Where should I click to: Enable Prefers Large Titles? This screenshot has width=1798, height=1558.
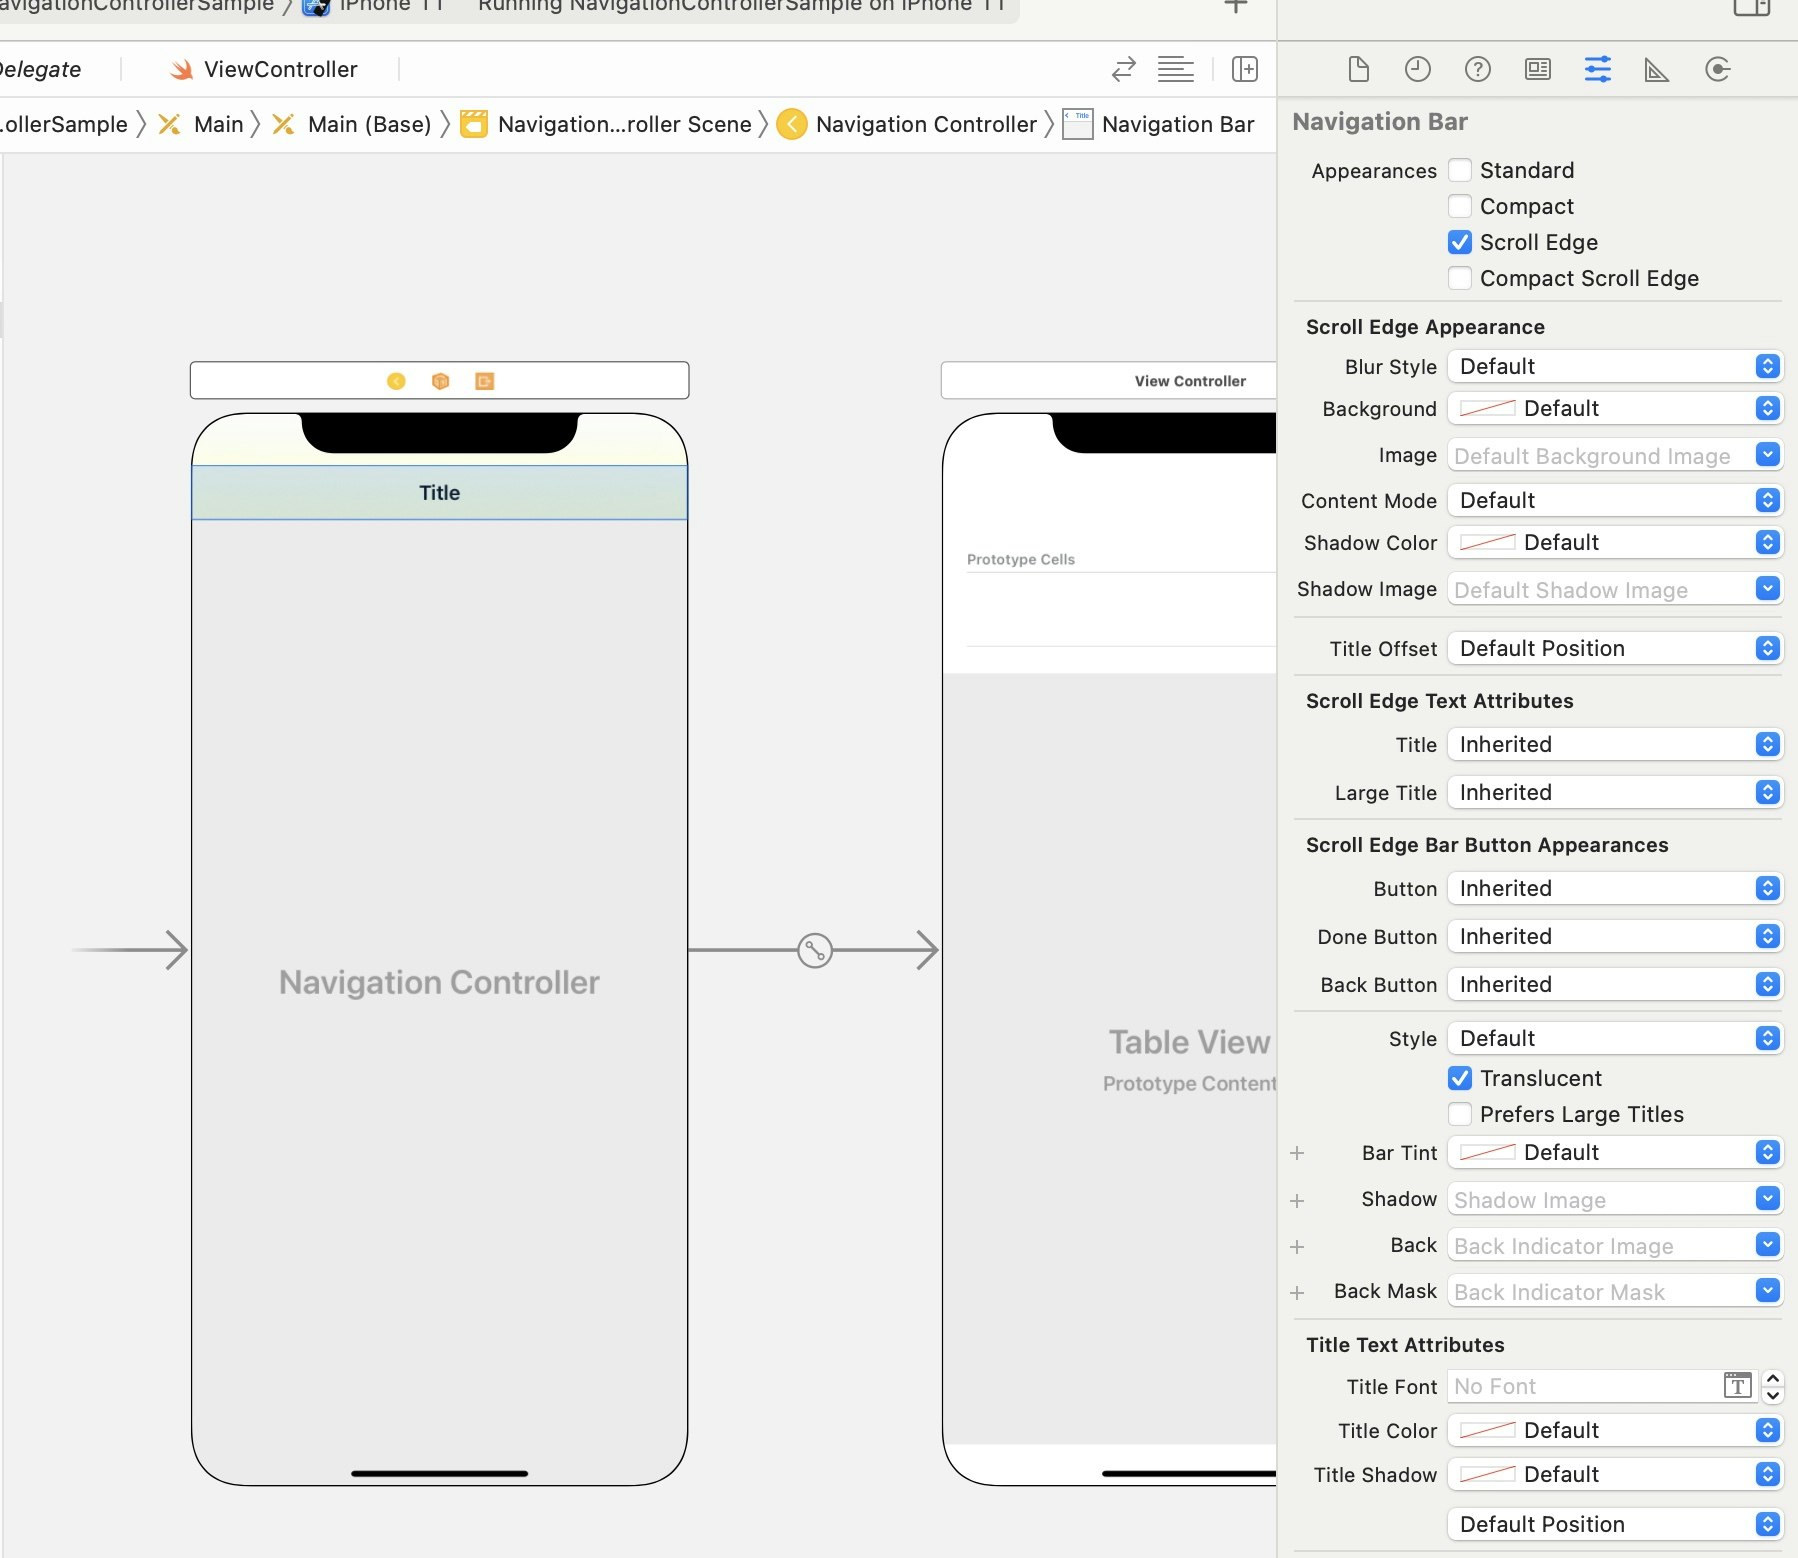(1460, 1114)
